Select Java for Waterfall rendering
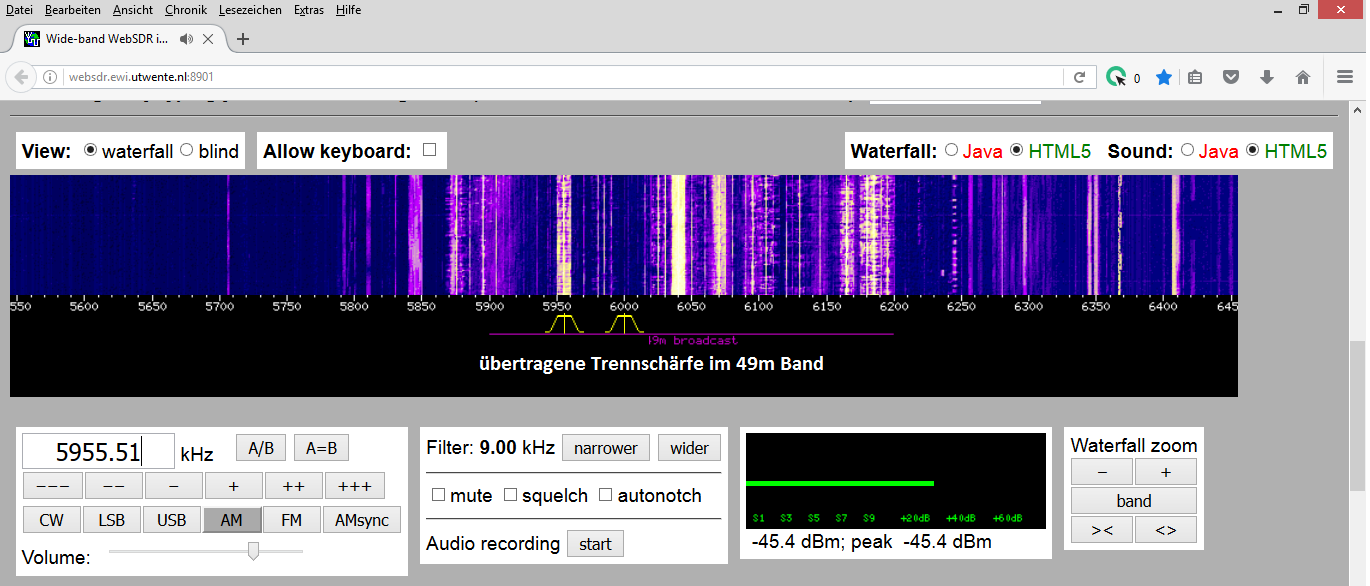This screenshot has height=586, width=1370. (x=951, y=150)
